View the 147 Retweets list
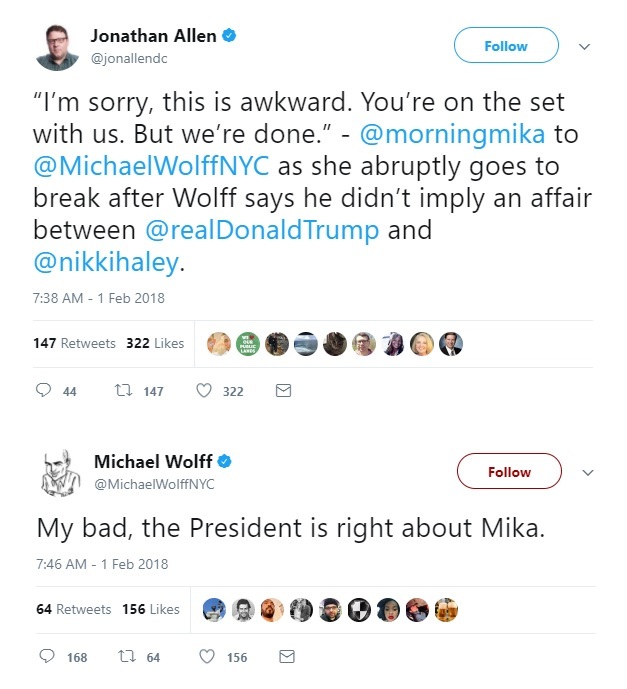The height and width of the screenshot is (689, 627). pos(74,343)
